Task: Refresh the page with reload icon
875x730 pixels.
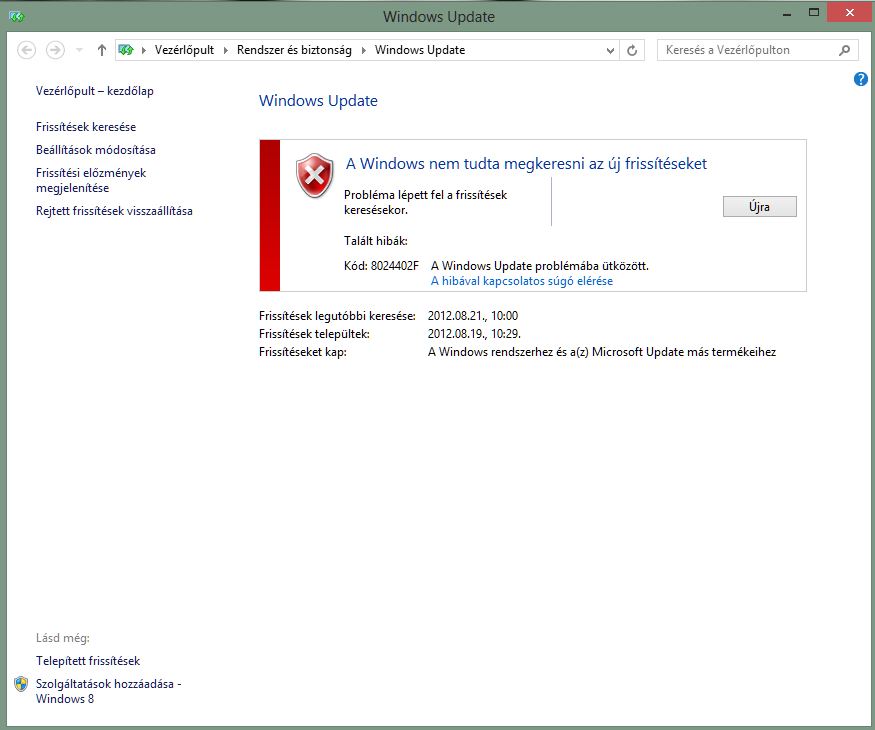Action: pos(632,50)
